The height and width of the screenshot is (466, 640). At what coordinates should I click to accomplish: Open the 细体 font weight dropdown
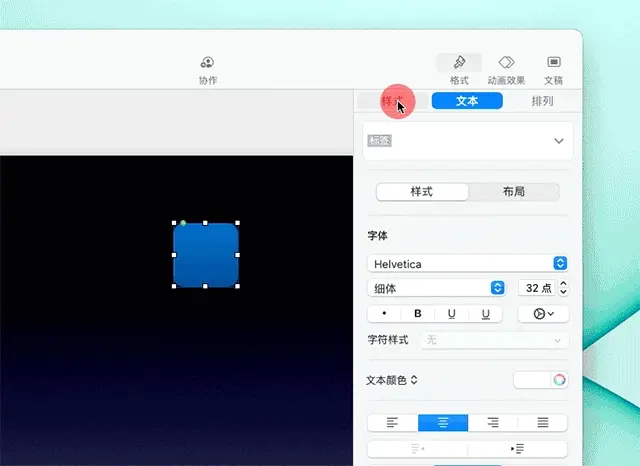tap(436, 288)
